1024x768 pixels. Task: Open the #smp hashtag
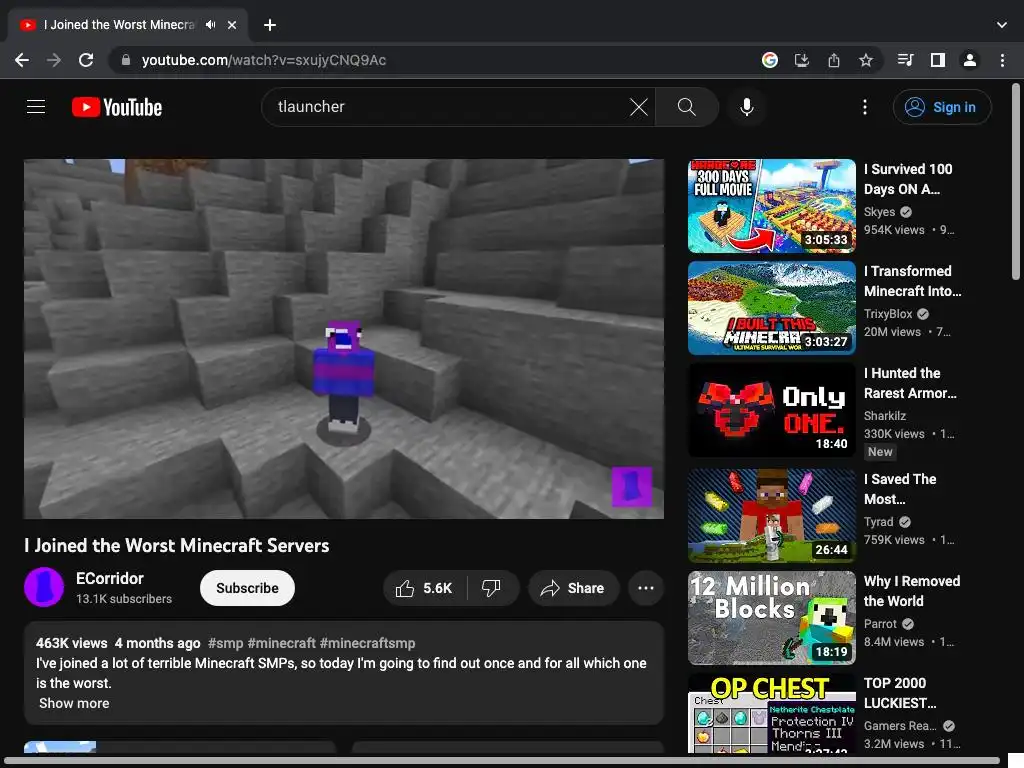(x=225, y=643)
